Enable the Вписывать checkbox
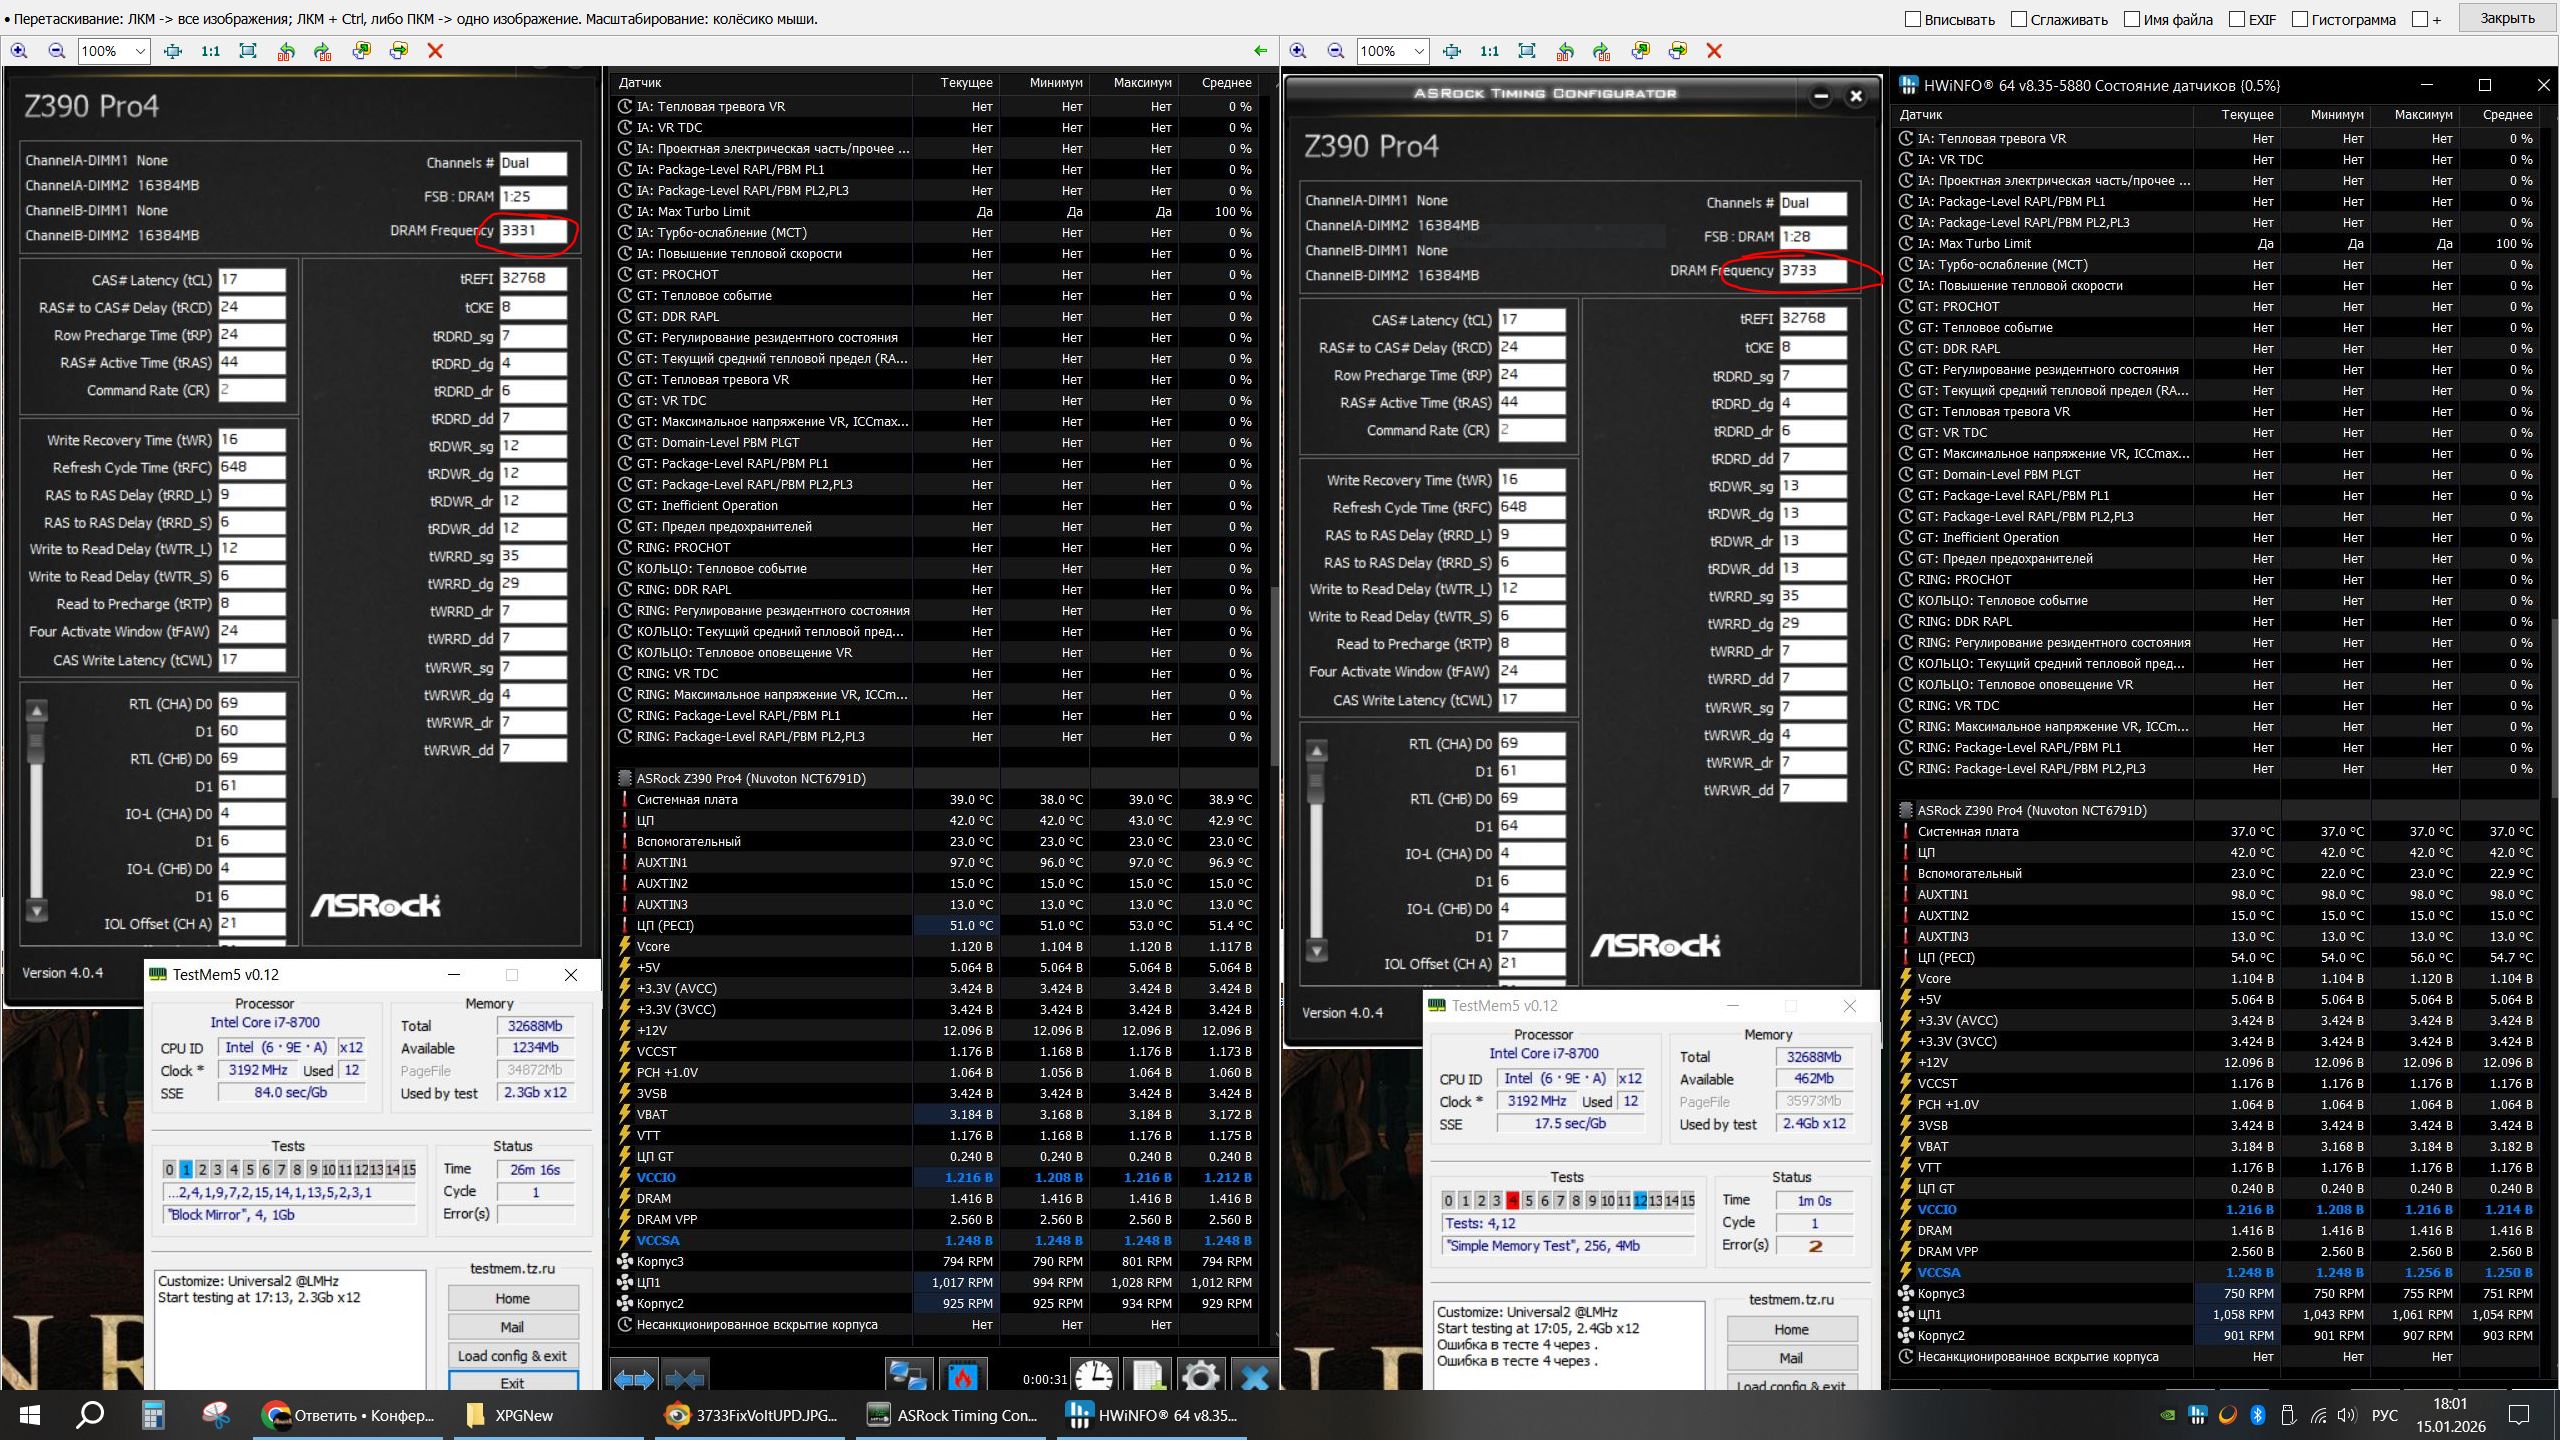This screenshot has width=2560, height=1440. (x=1913, y=19)
